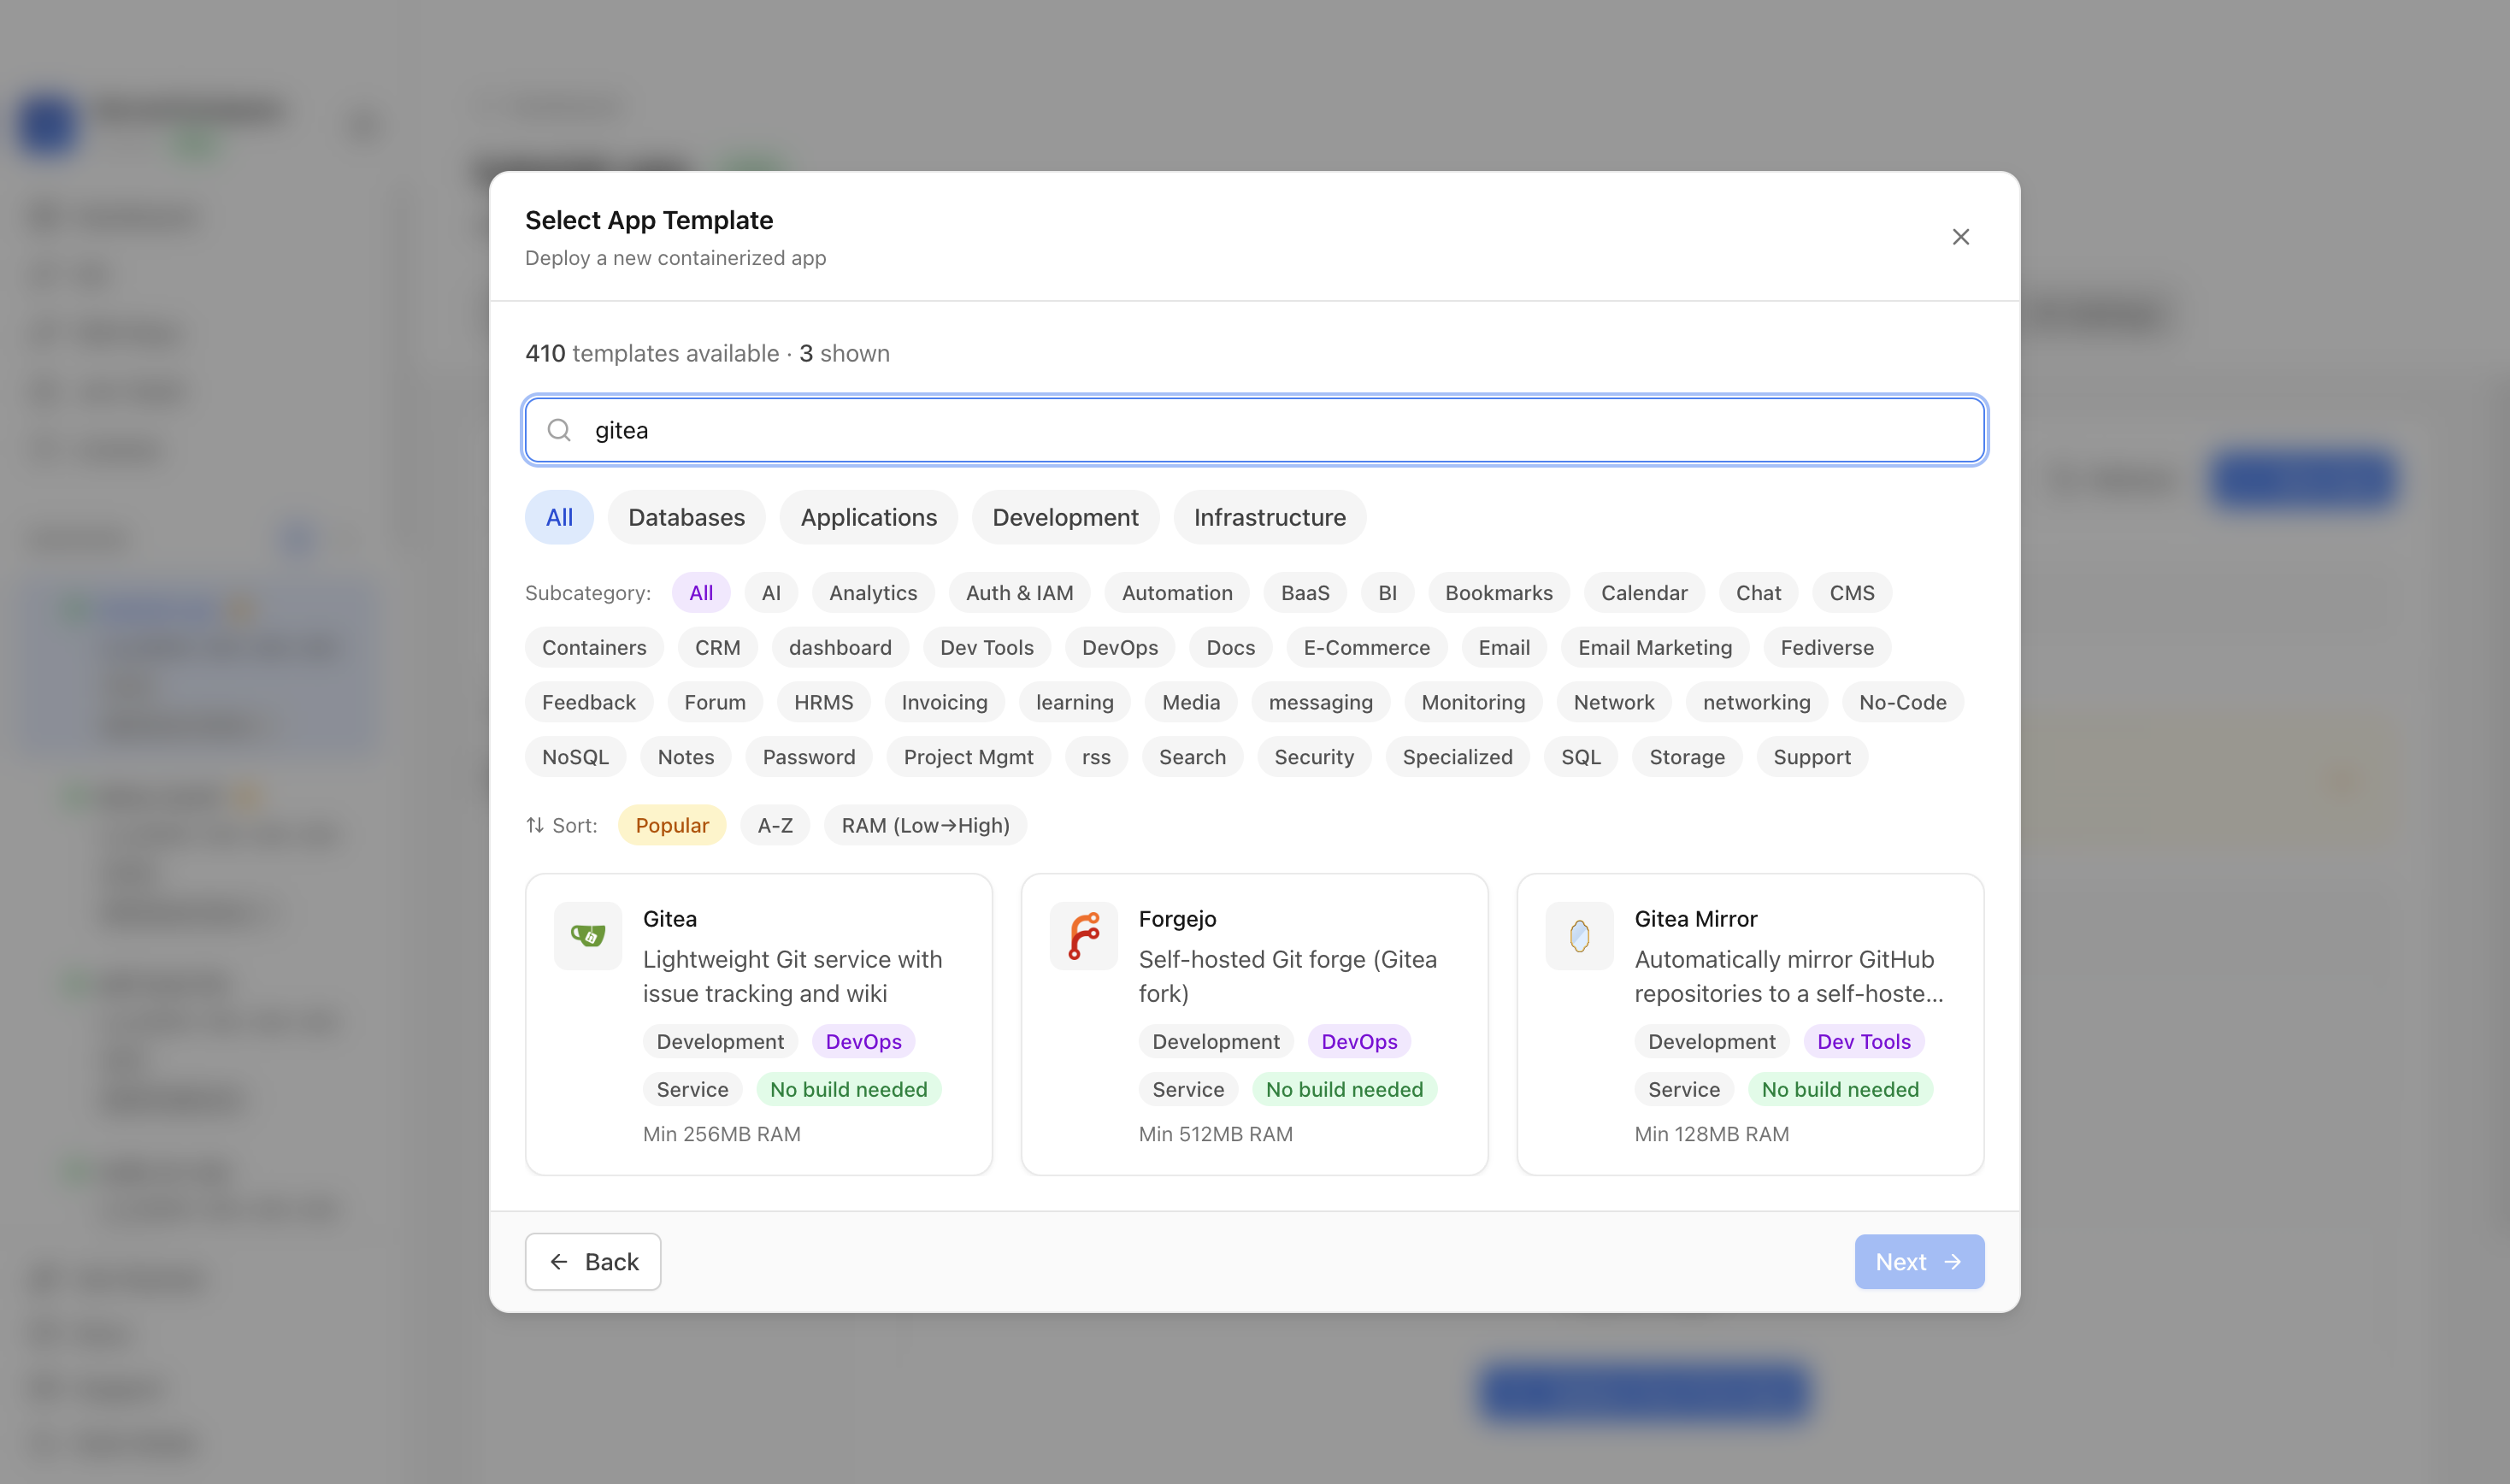2510x1484 pixels.
Task: Filter by Dev Tools subcategory chip
Action: (986, 648)
